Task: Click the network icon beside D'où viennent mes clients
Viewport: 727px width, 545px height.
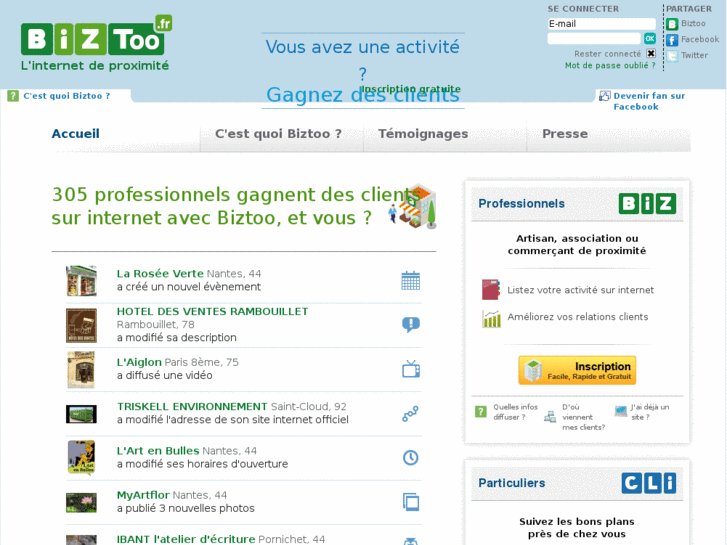Action: (x=550, y=417)
